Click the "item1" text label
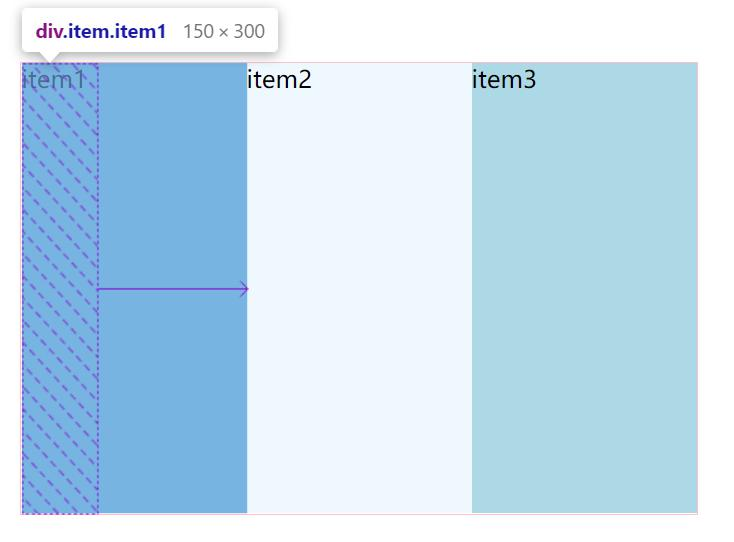 [x=54, y=79]
